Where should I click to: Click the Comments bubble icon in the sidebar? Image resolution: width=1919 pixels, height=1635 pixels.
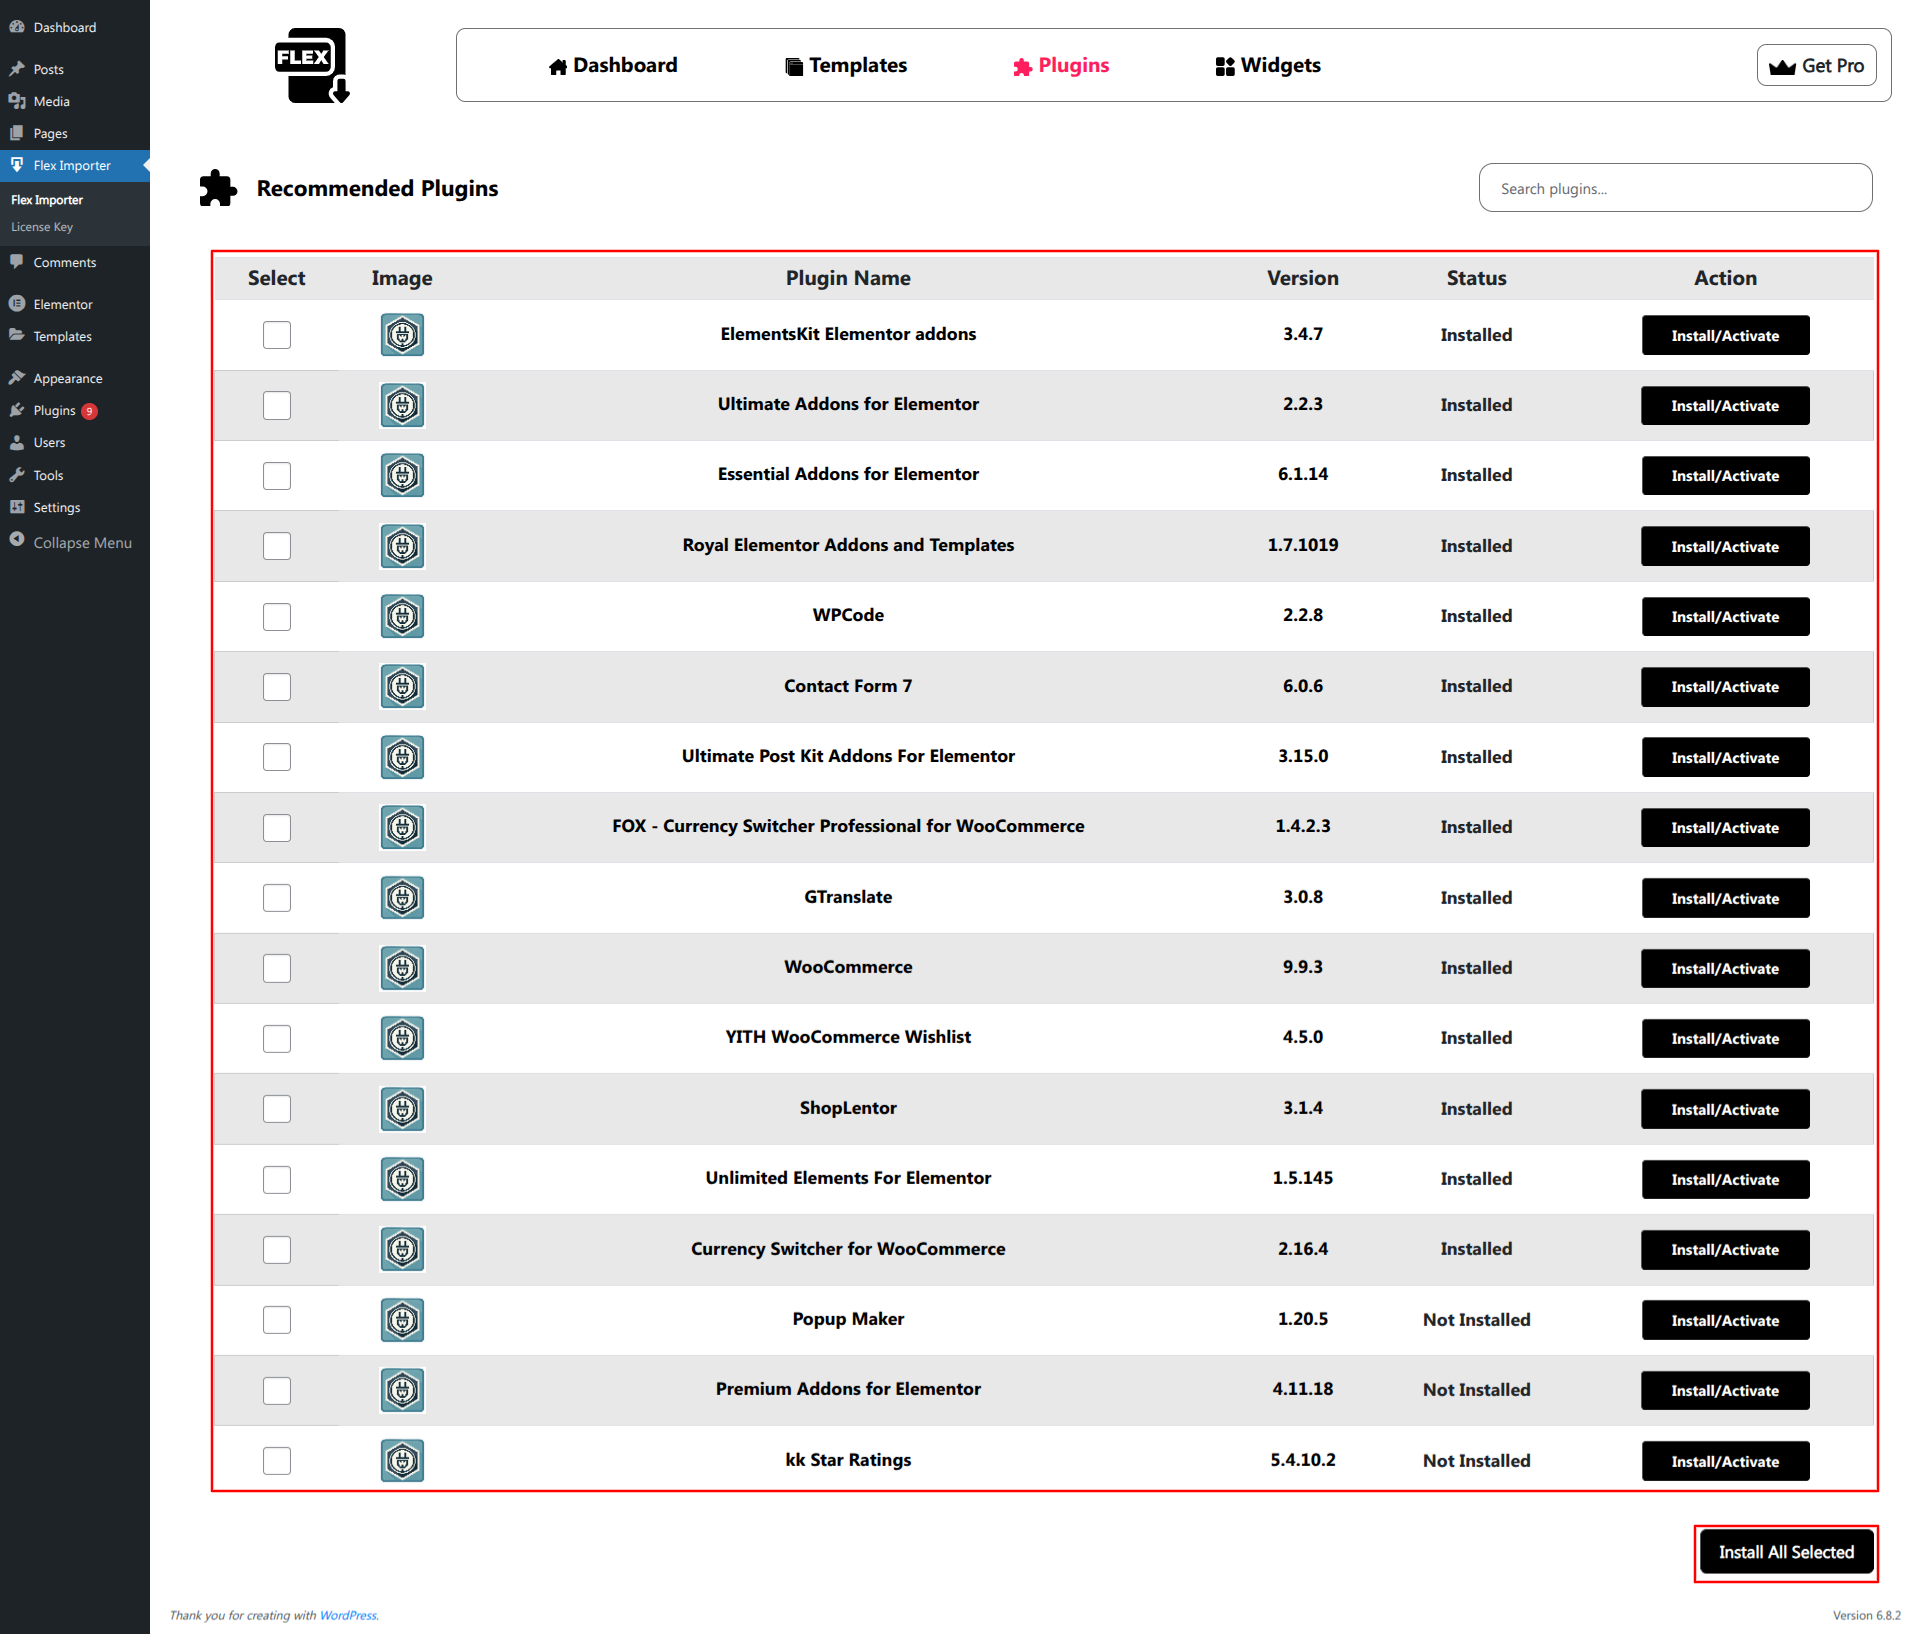click(17, 262)
